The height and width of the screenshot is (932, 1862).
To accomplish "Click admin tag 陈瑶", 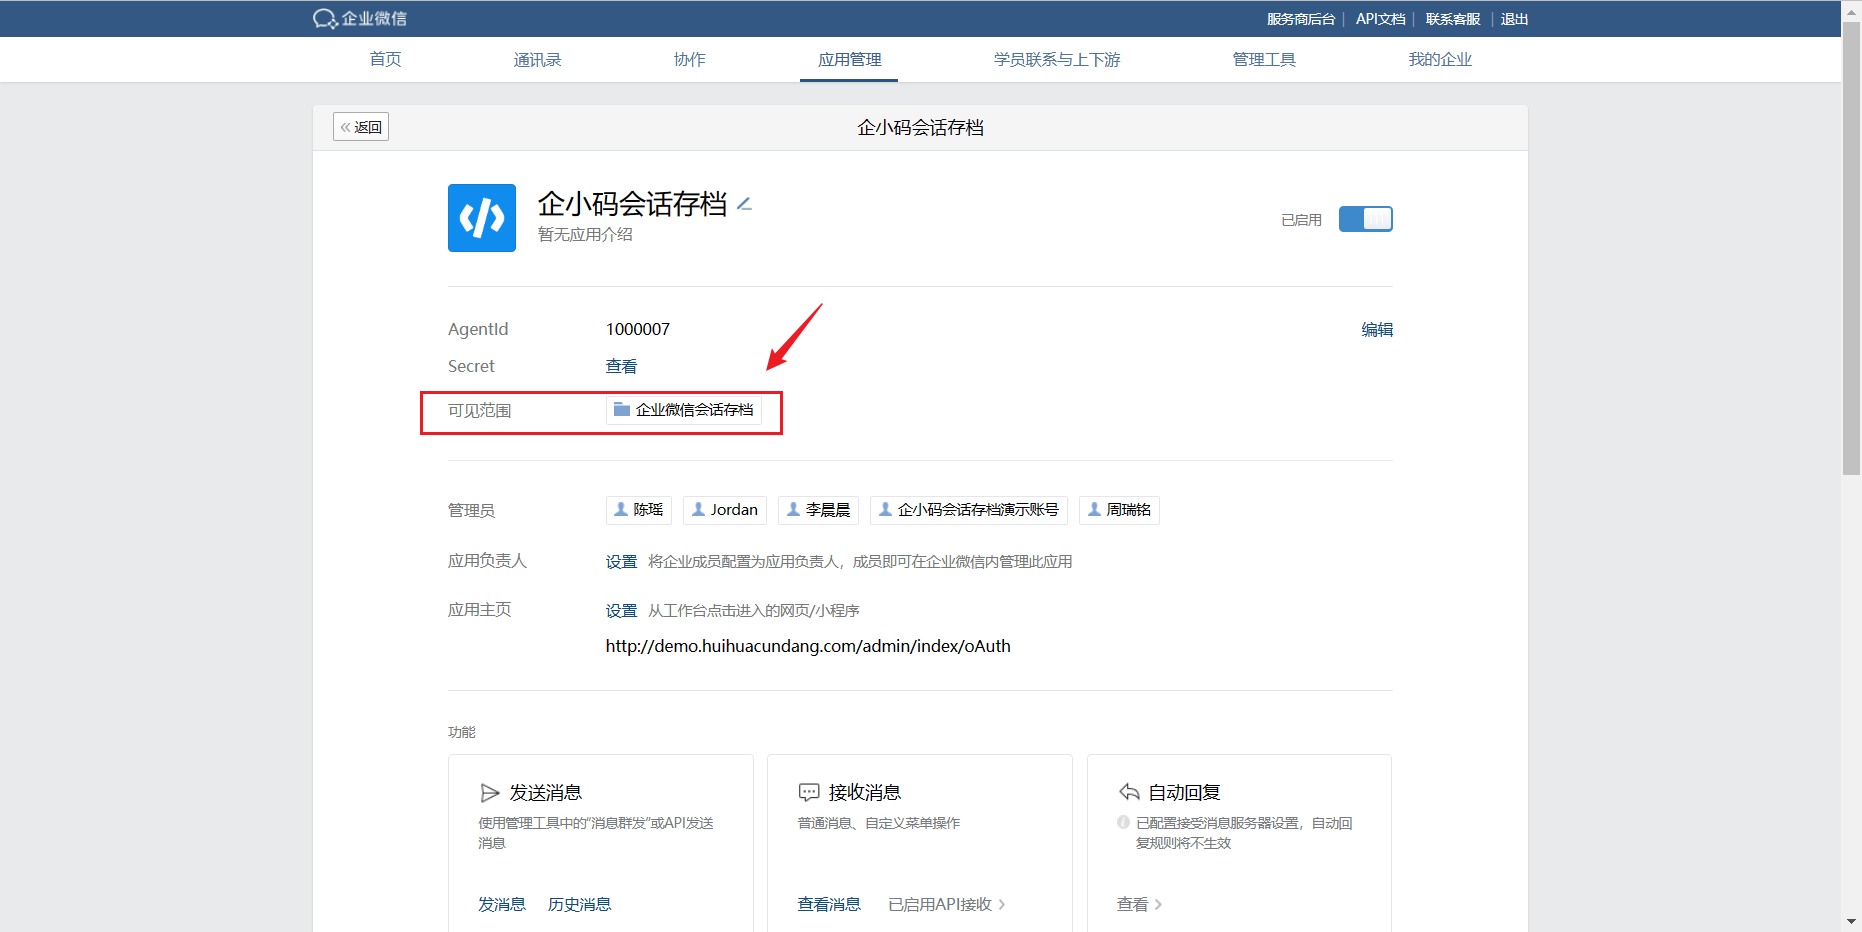I will 638,510.
